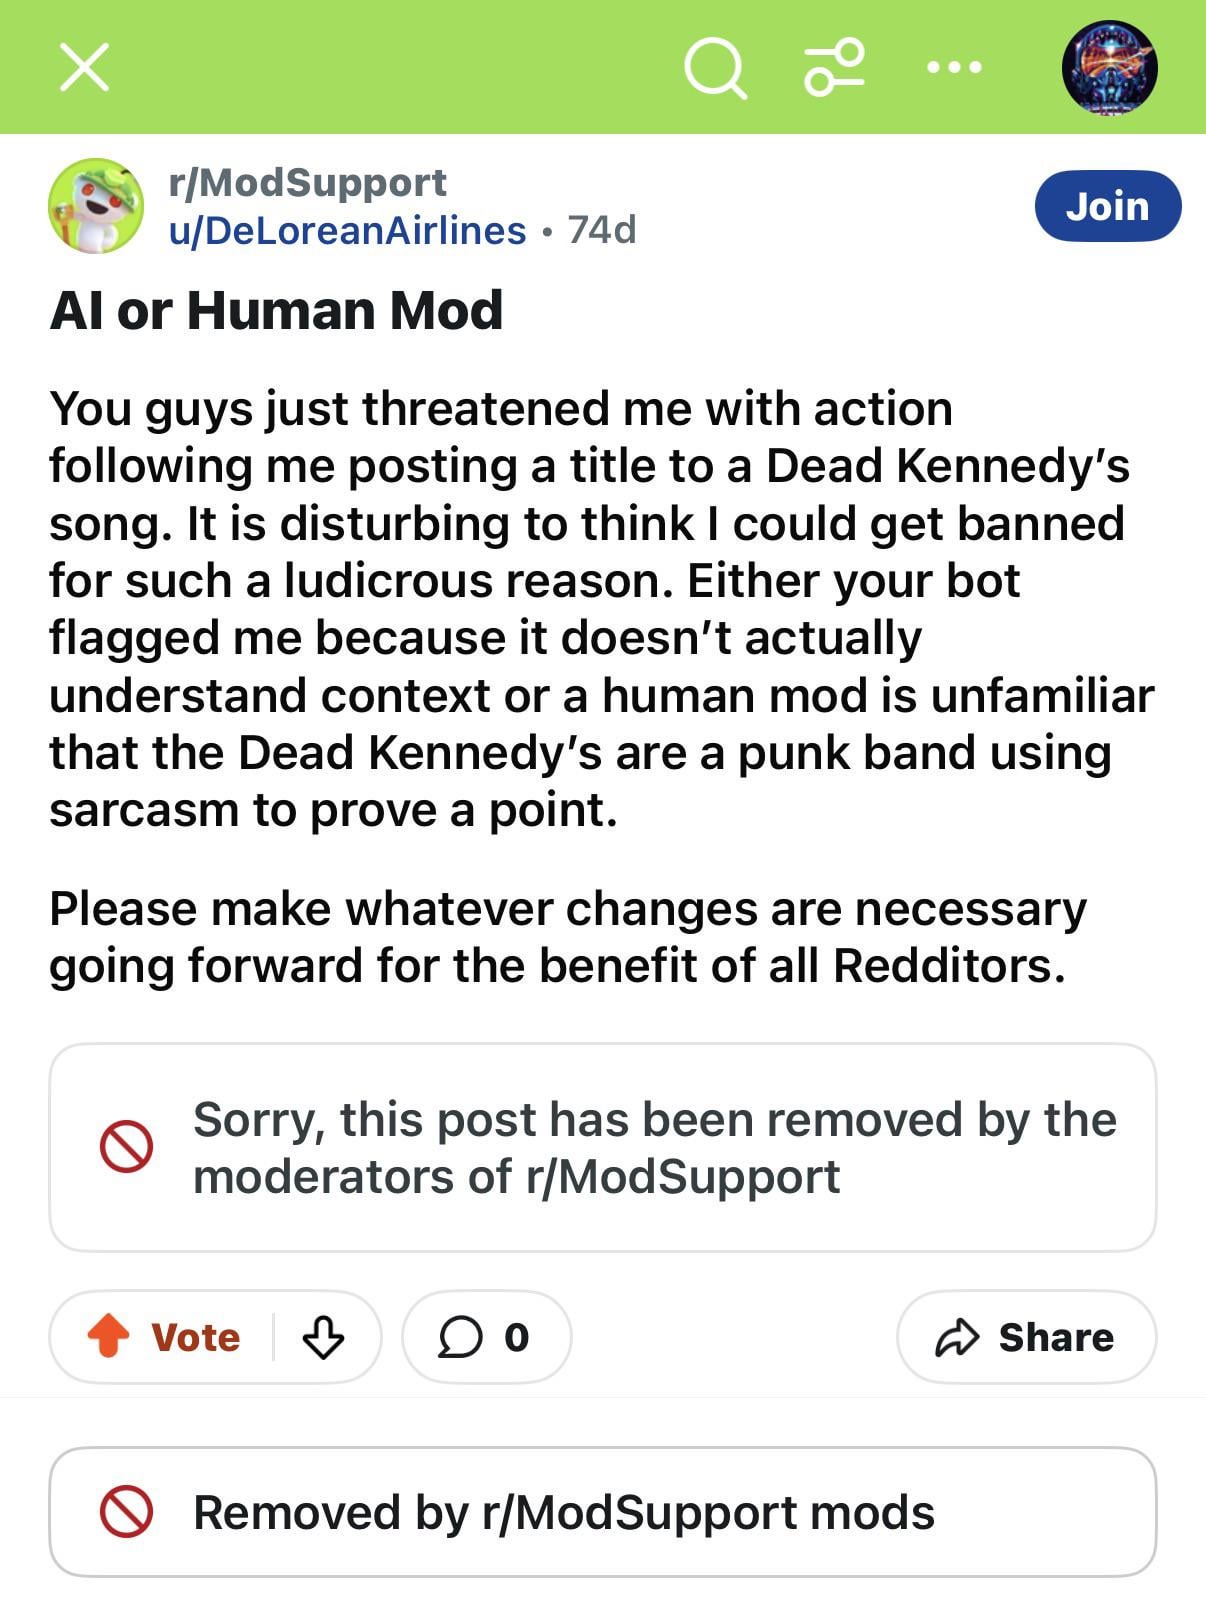Tap the post title 'AI or Human Mod'
The width and height of the screenshot is (1206, 1599).
(x=276, y=310)
